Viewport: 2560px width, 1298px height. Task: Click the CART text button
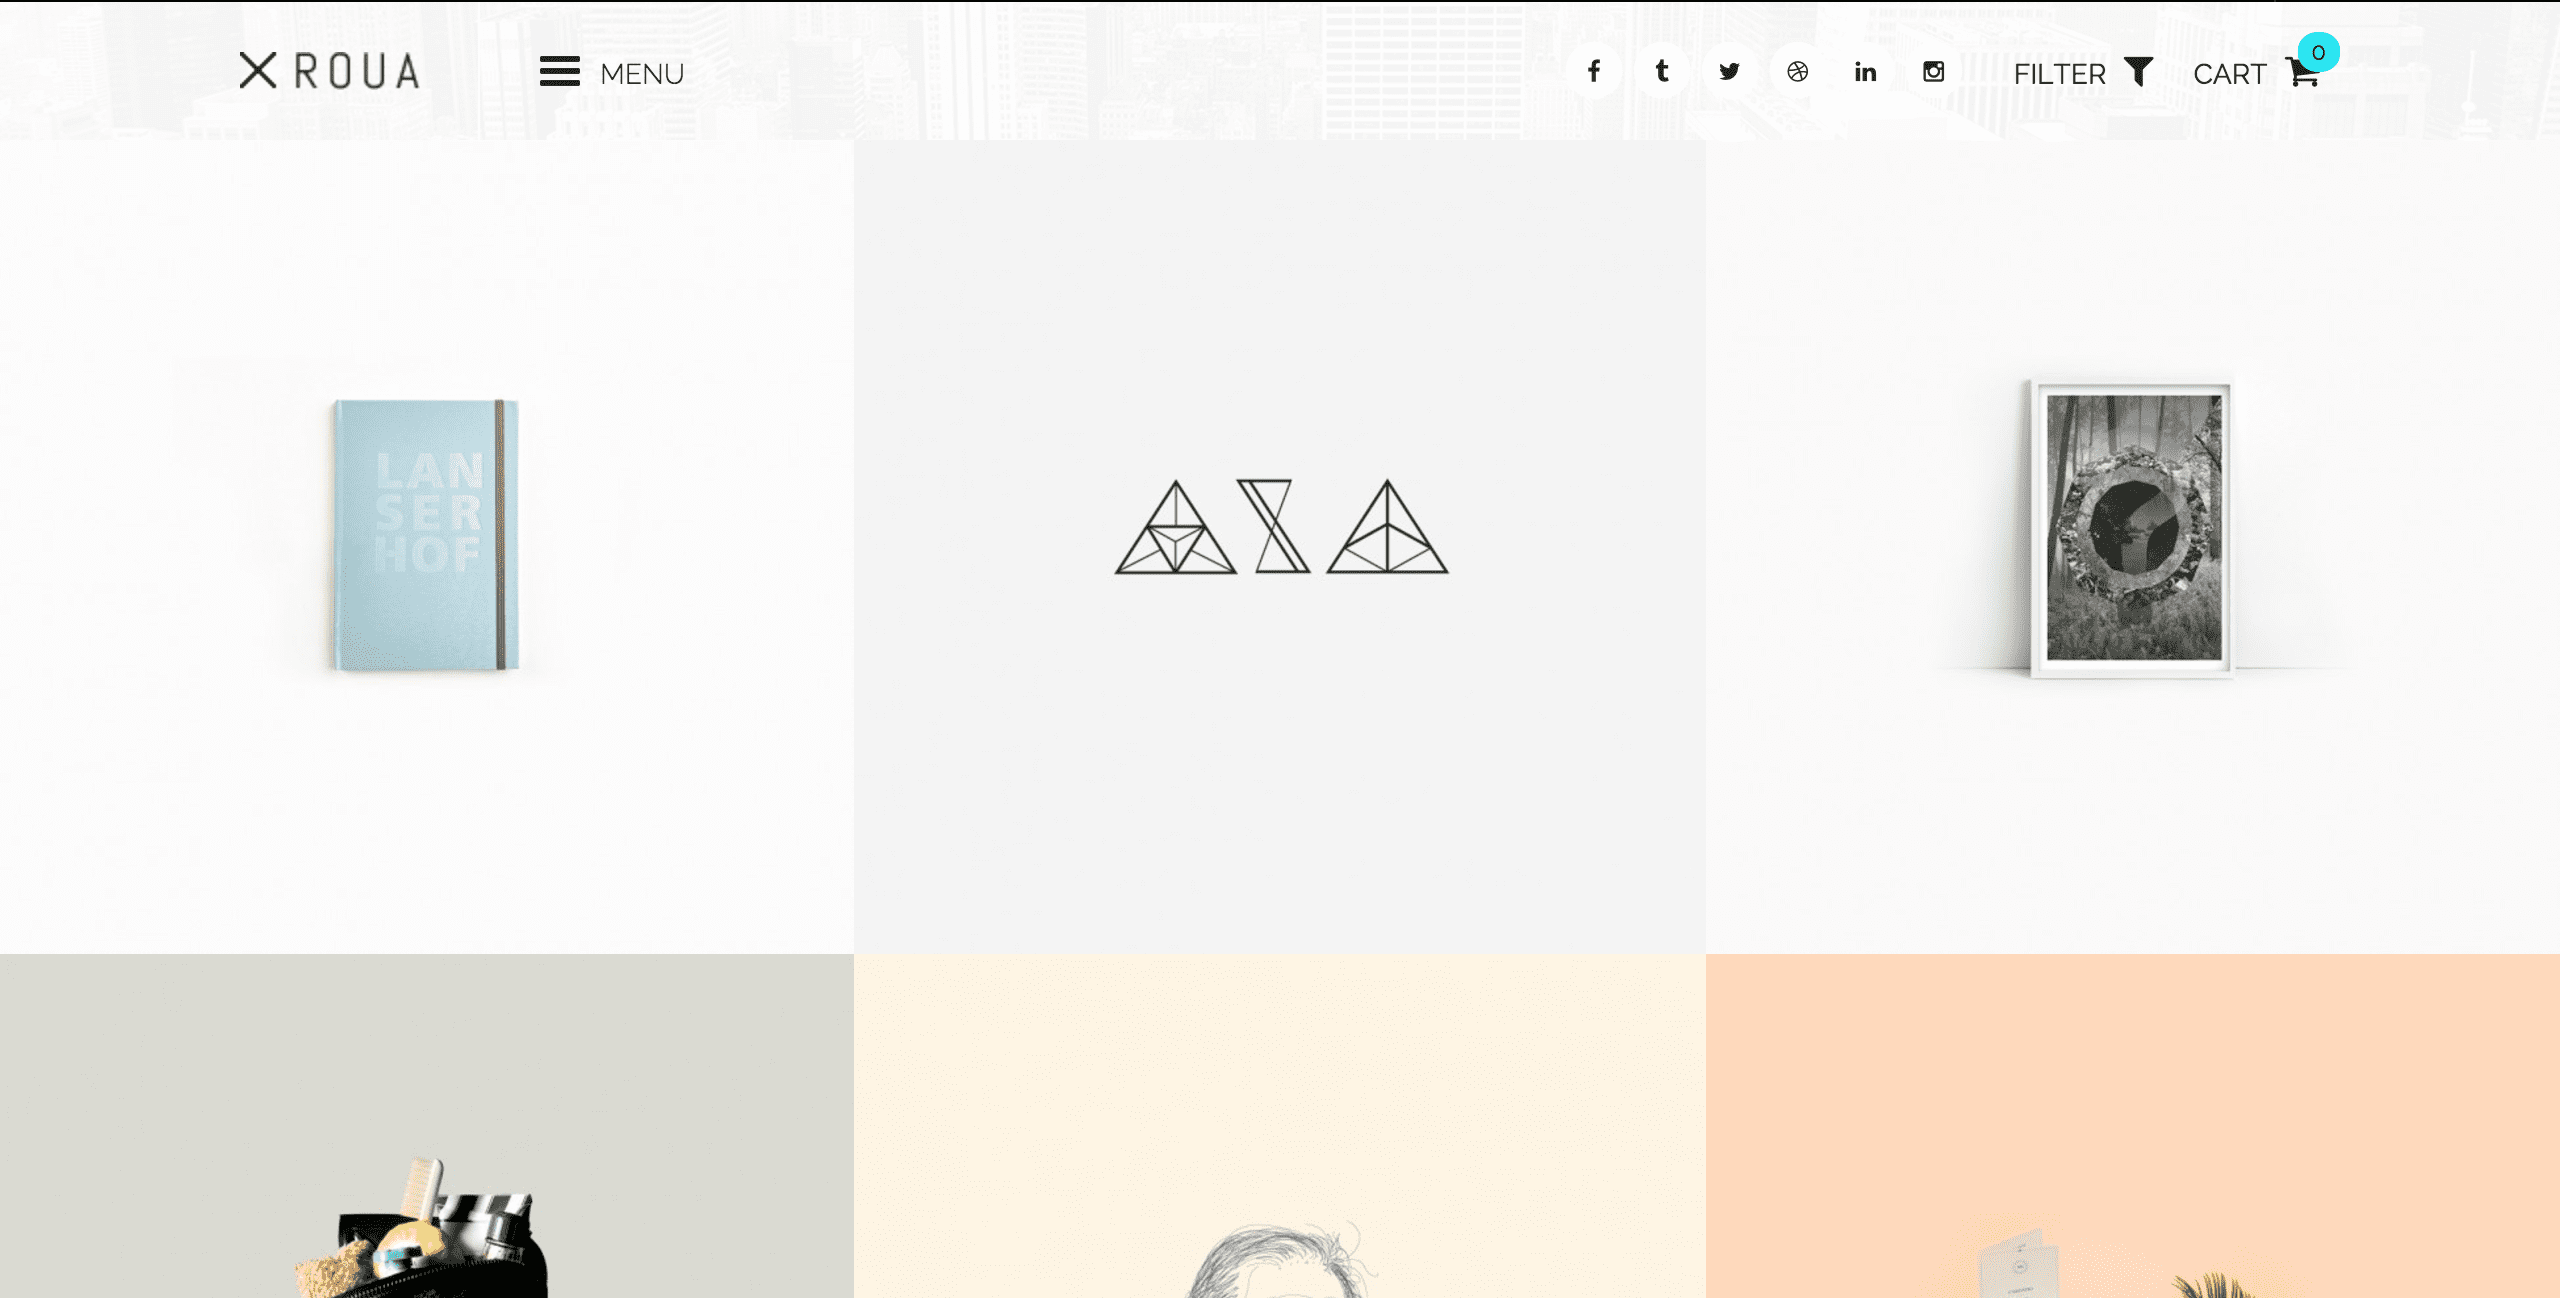2231,73
